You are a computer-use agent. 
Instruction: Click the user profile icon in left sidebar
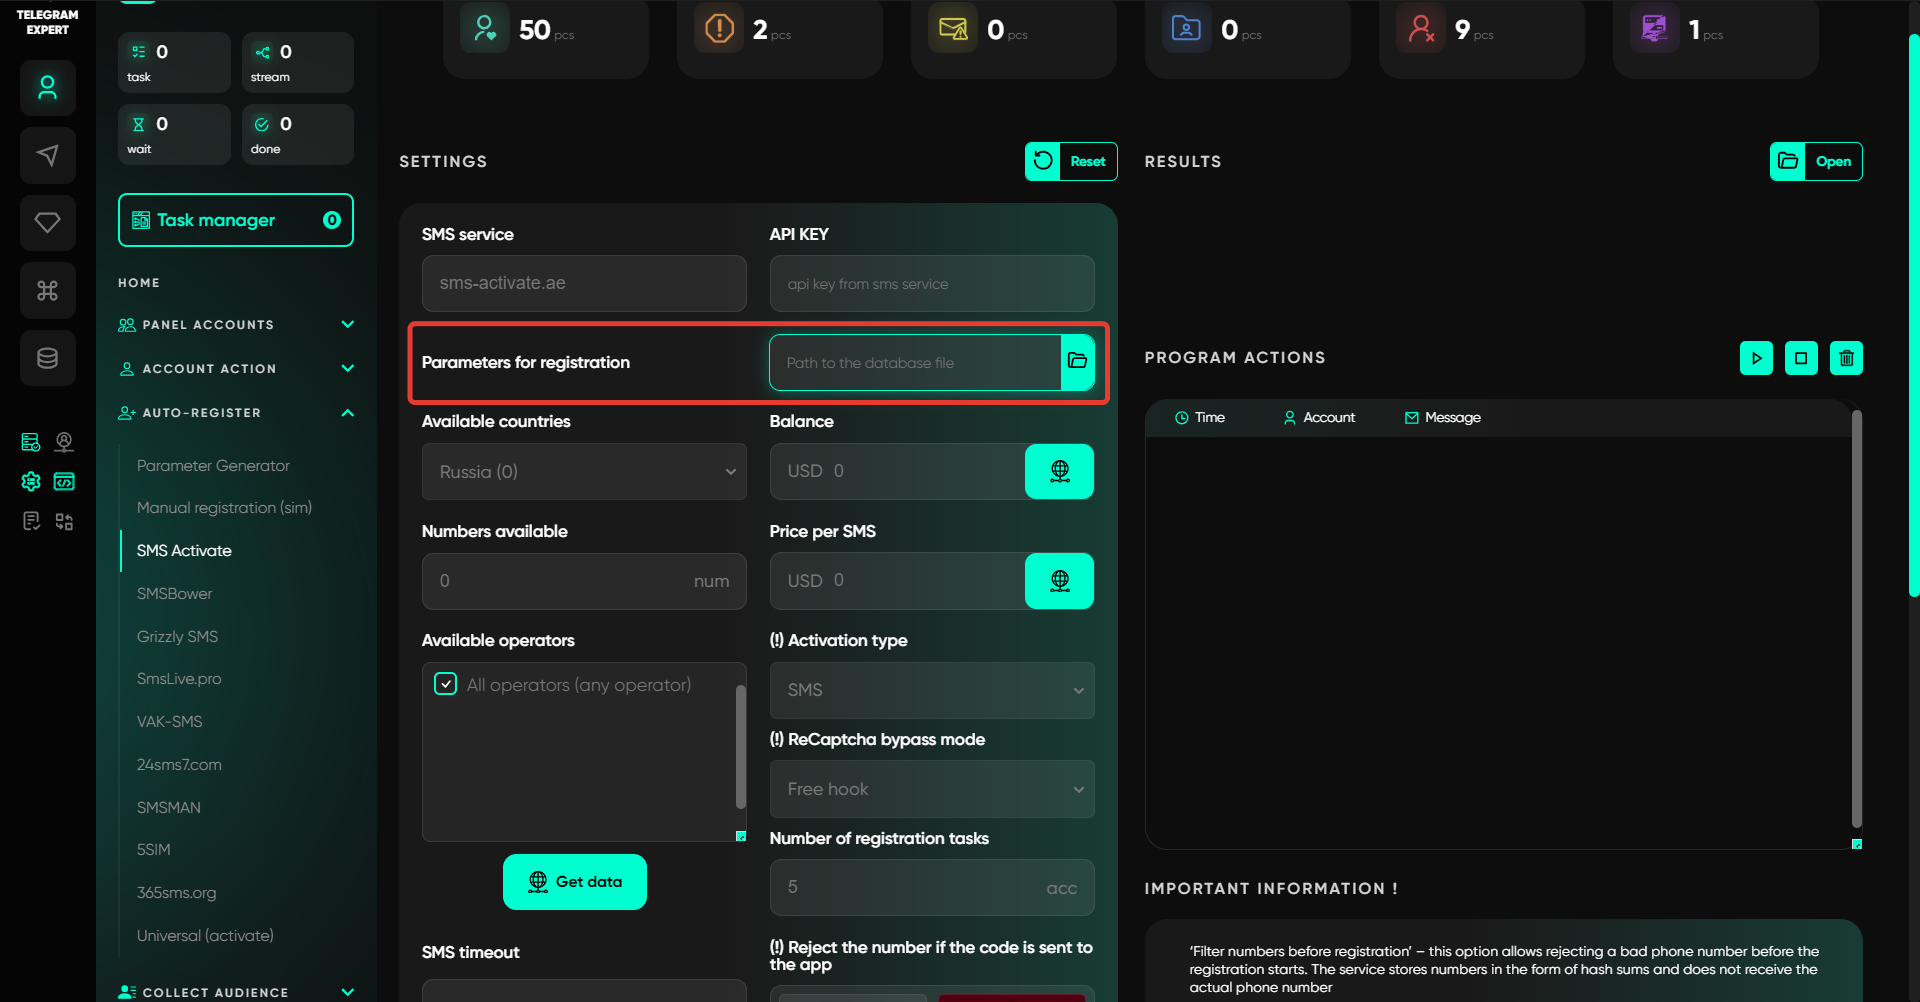coord(47,88)
